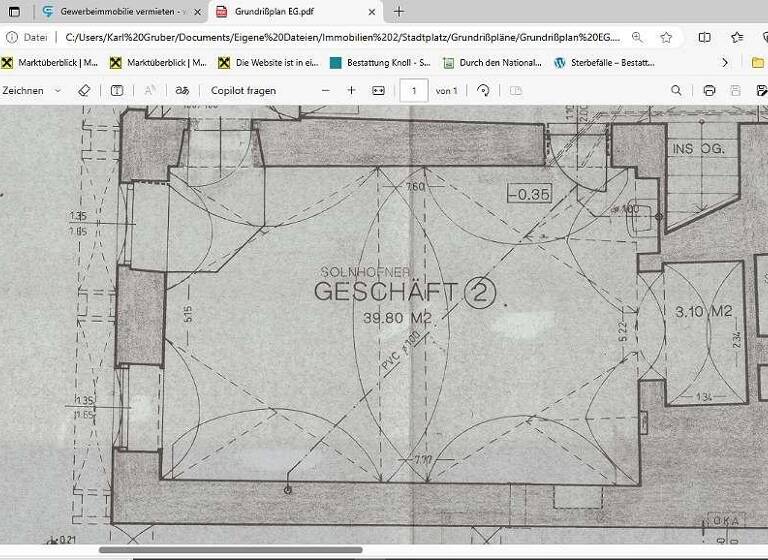The height and width of the screenshot is (560, 768).
Task: Print the PDF document
Action: point(709,91)
